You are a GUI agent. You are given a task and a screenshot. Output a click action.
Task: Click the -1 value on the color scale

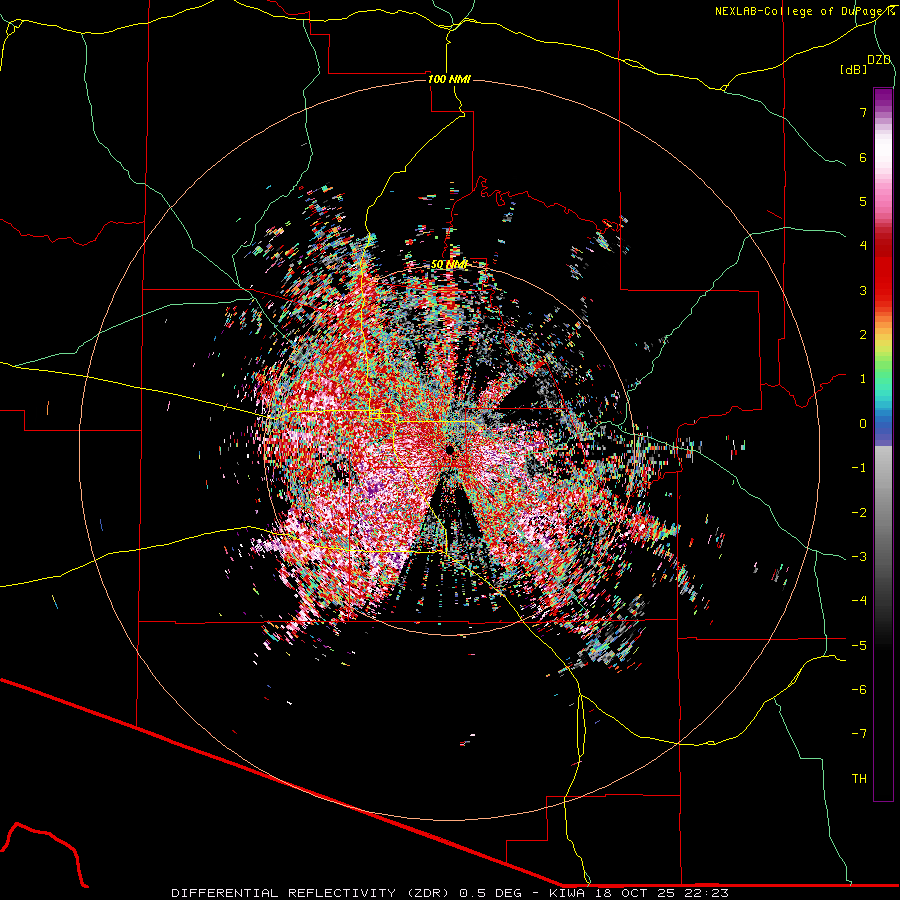point(859,468)
